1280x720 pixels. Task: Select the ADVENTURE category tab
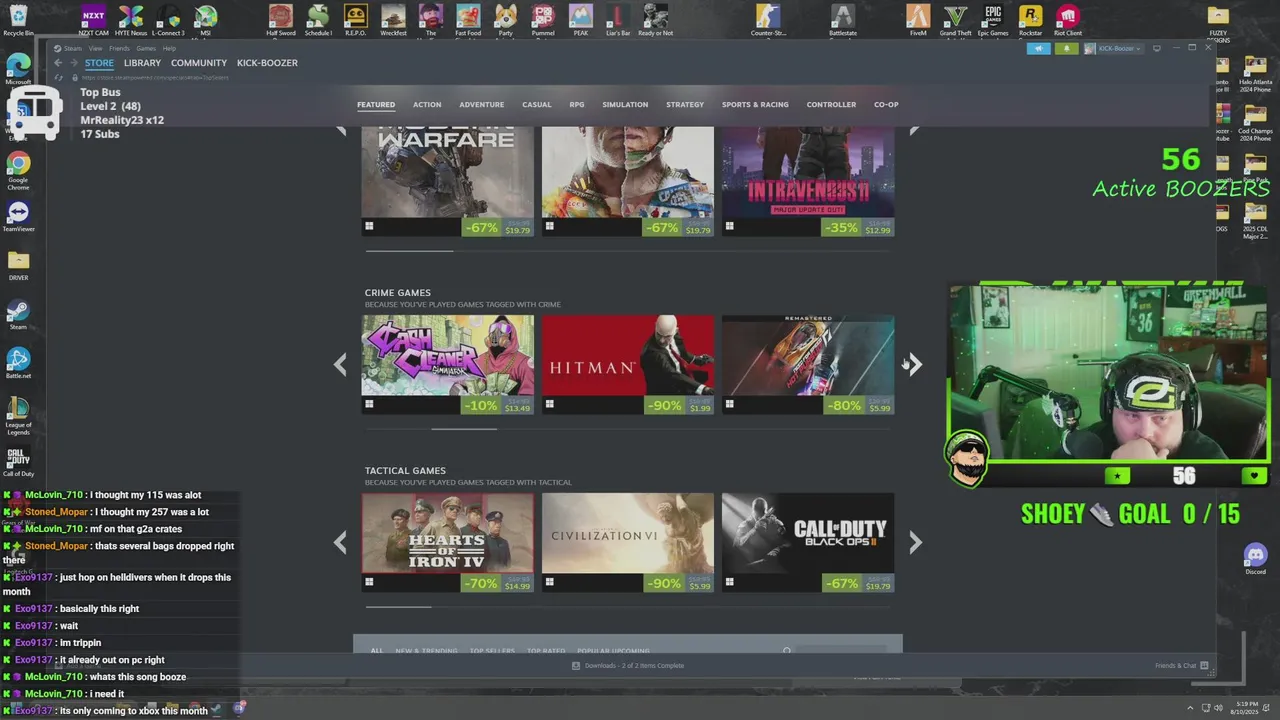pos(482,104)
